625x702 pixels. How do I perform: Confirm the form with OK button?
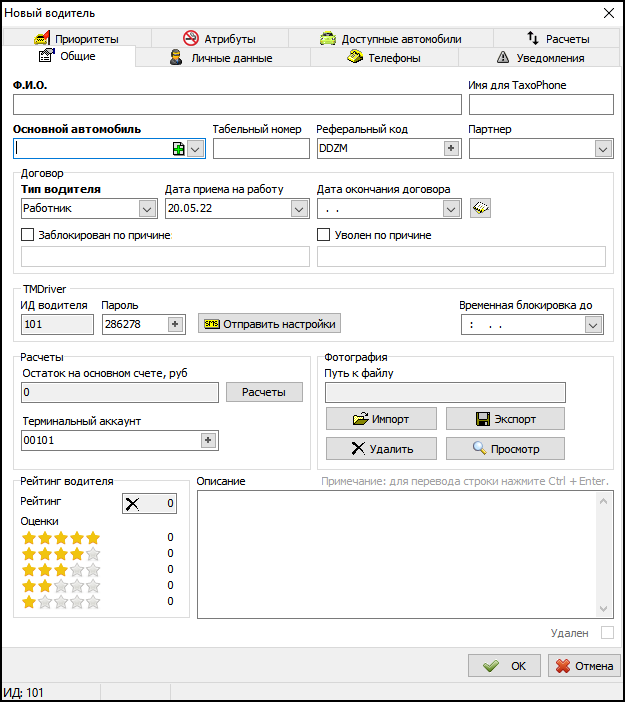504,665
